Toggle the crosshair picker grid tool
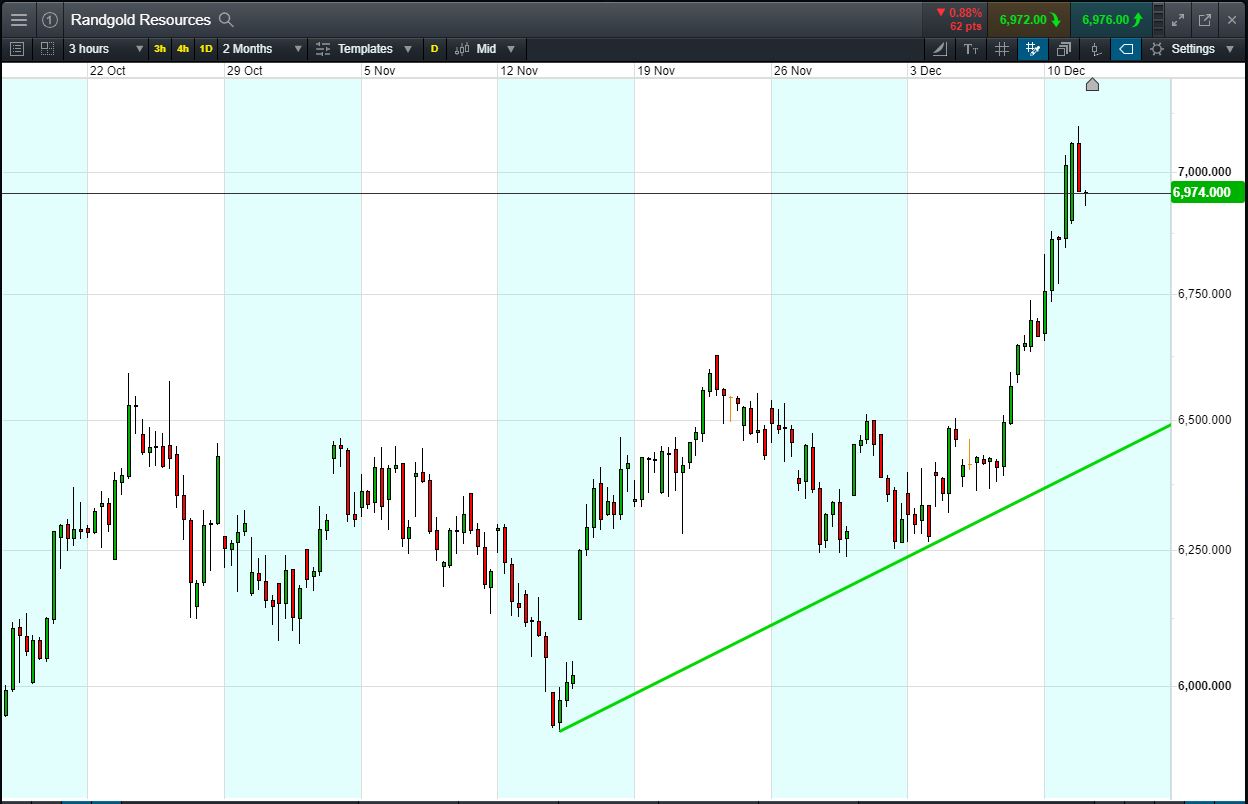Image resolution: width=1248 pixels, height=804 pixels. 1033,48
